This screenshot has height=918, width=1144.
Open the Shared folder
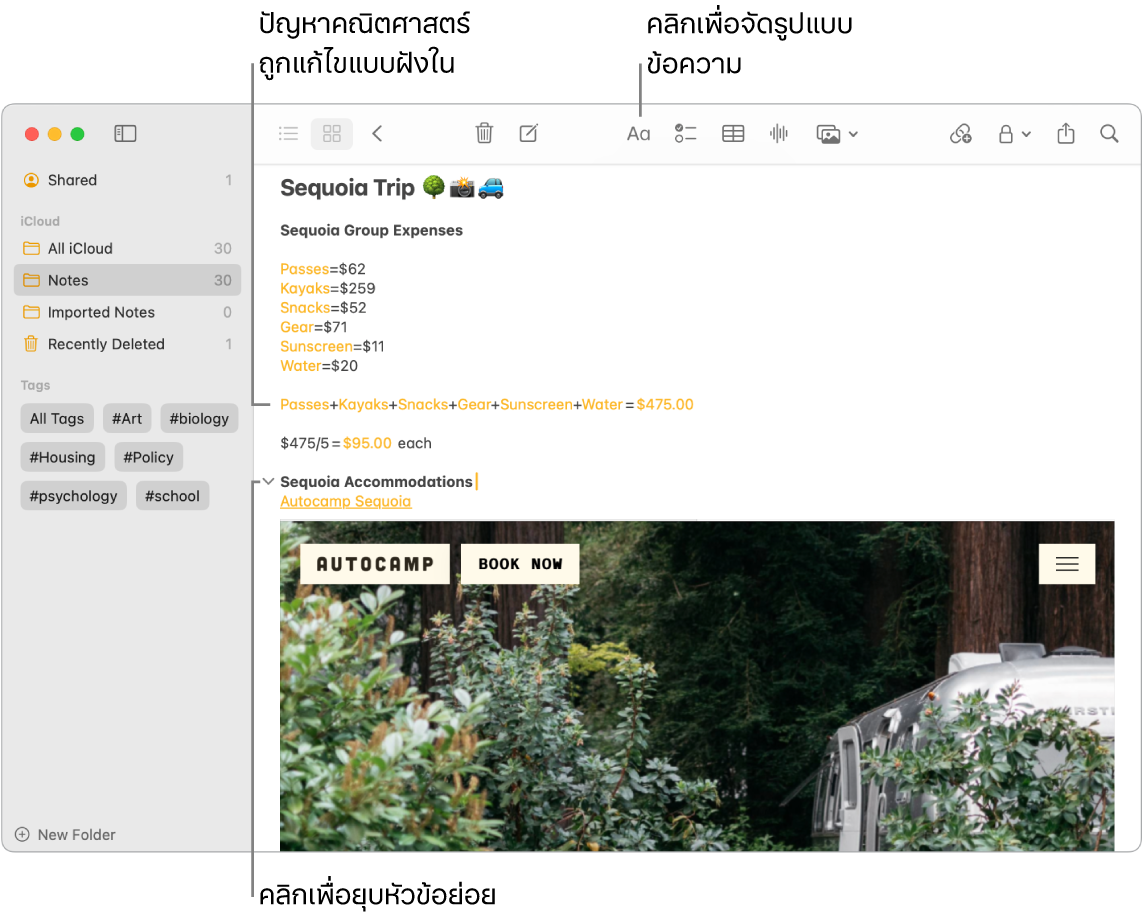click(127, 180)
